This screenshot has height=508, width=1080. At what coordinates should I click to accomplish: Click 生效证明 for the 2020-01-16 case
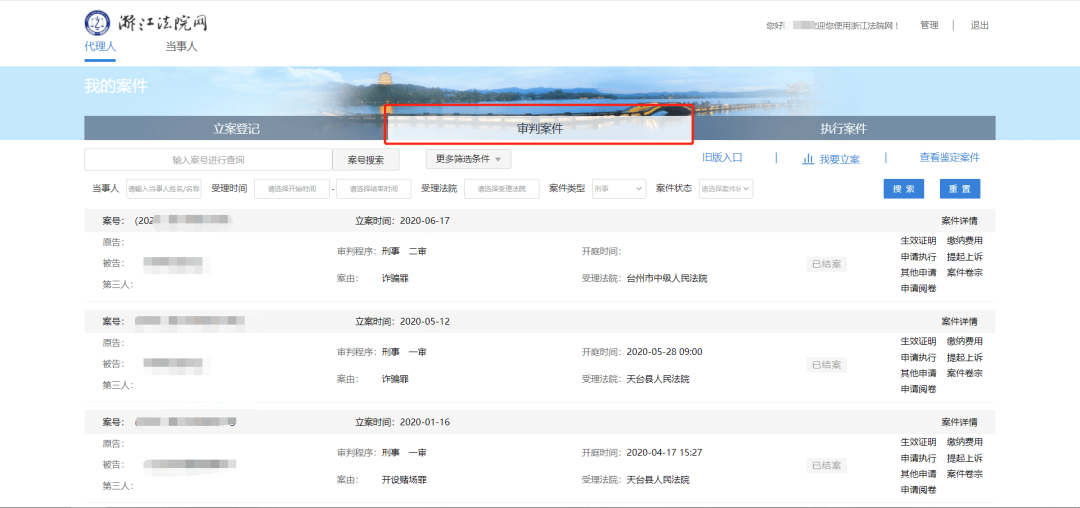(x=918, y=442)
